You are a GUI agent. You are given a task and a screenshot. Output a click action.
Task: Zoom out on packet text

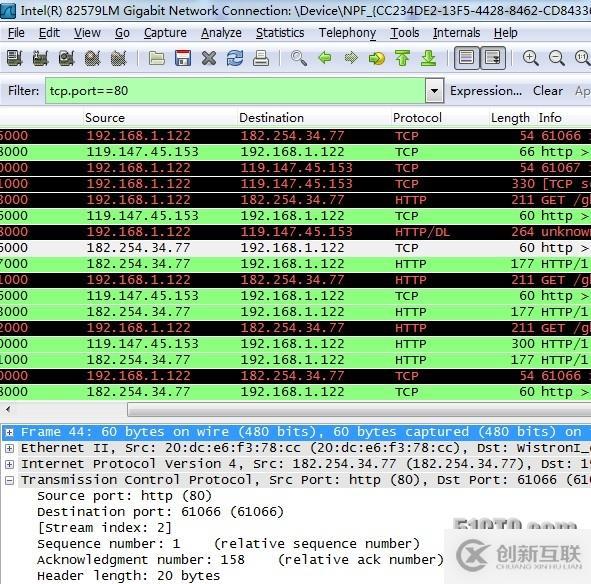click(557, 58)
